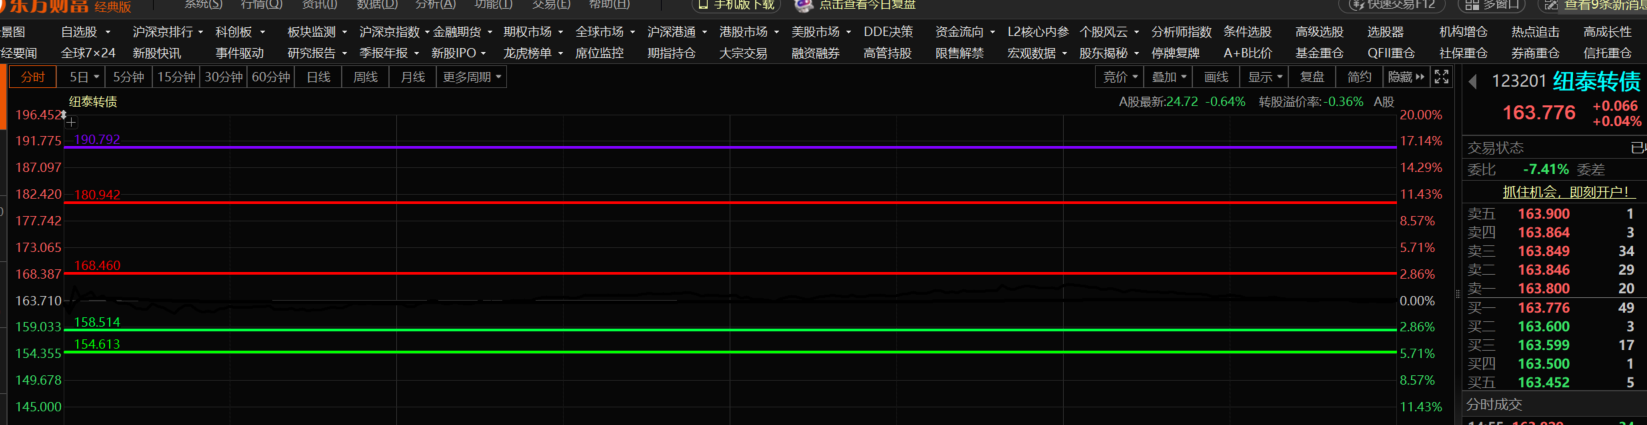
Task: Click the left arrow beside code 123201
Action: (1473, 82)
